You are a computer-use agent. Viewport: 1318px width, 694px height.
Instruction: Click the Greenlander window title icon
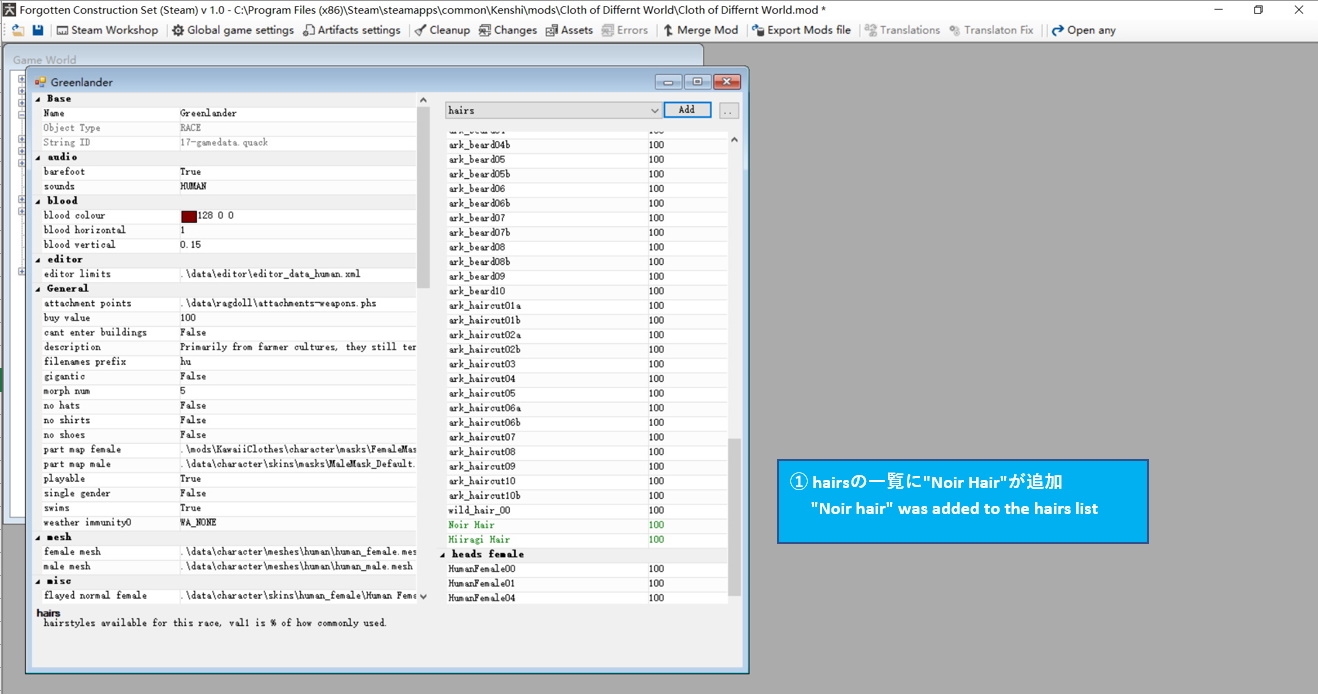tap(41, 82)
